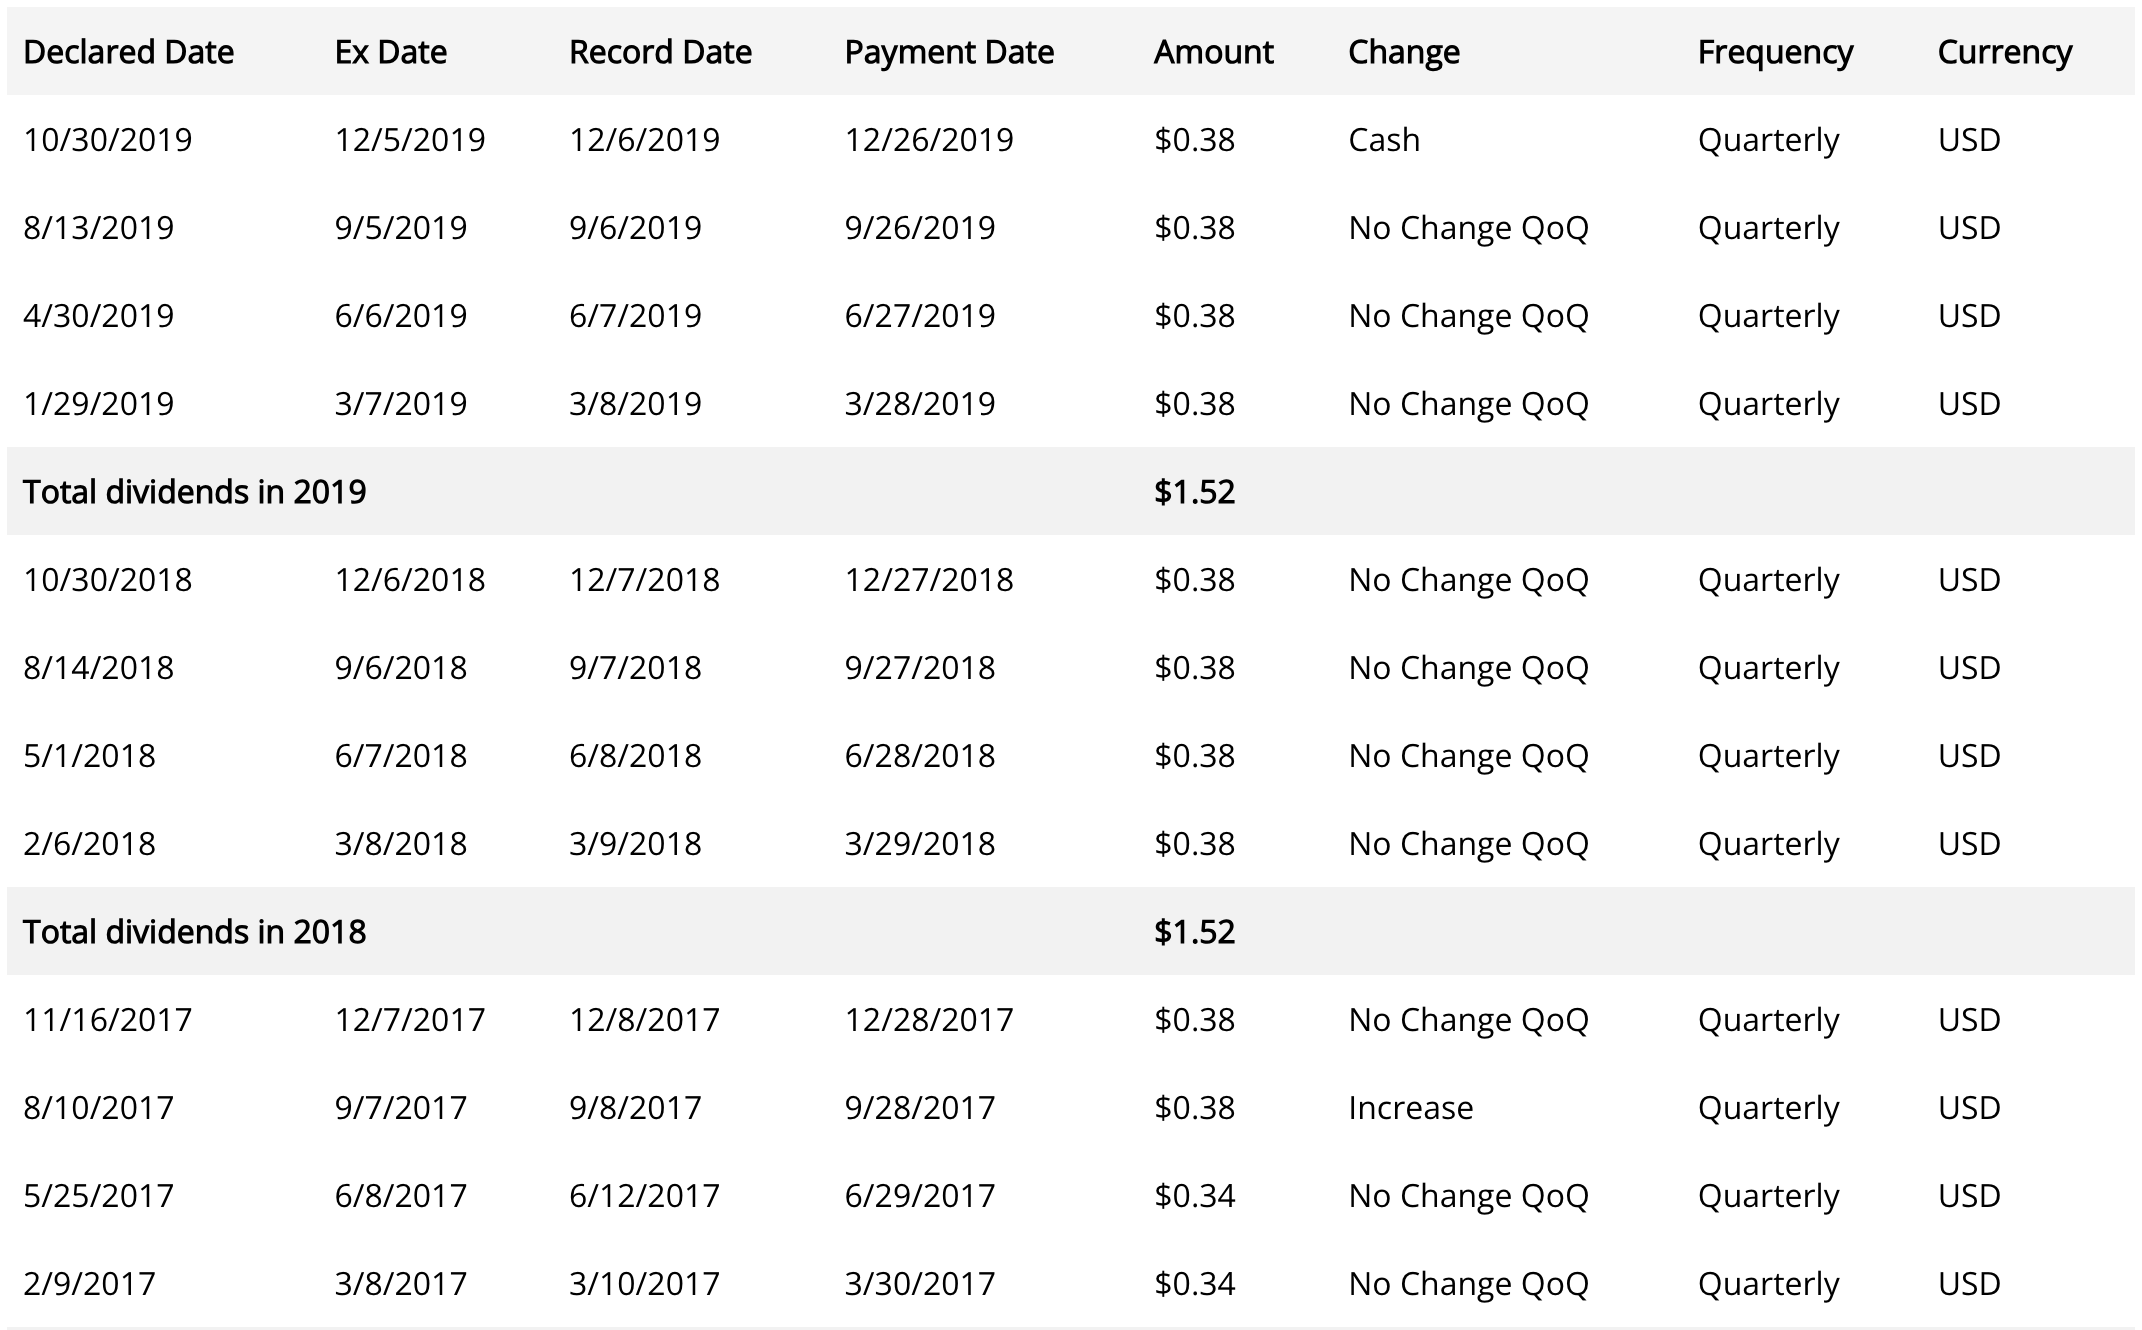The image size is (2142, 1330).
Task: Click the Frequency column header
Action: tap(1775, 52)
